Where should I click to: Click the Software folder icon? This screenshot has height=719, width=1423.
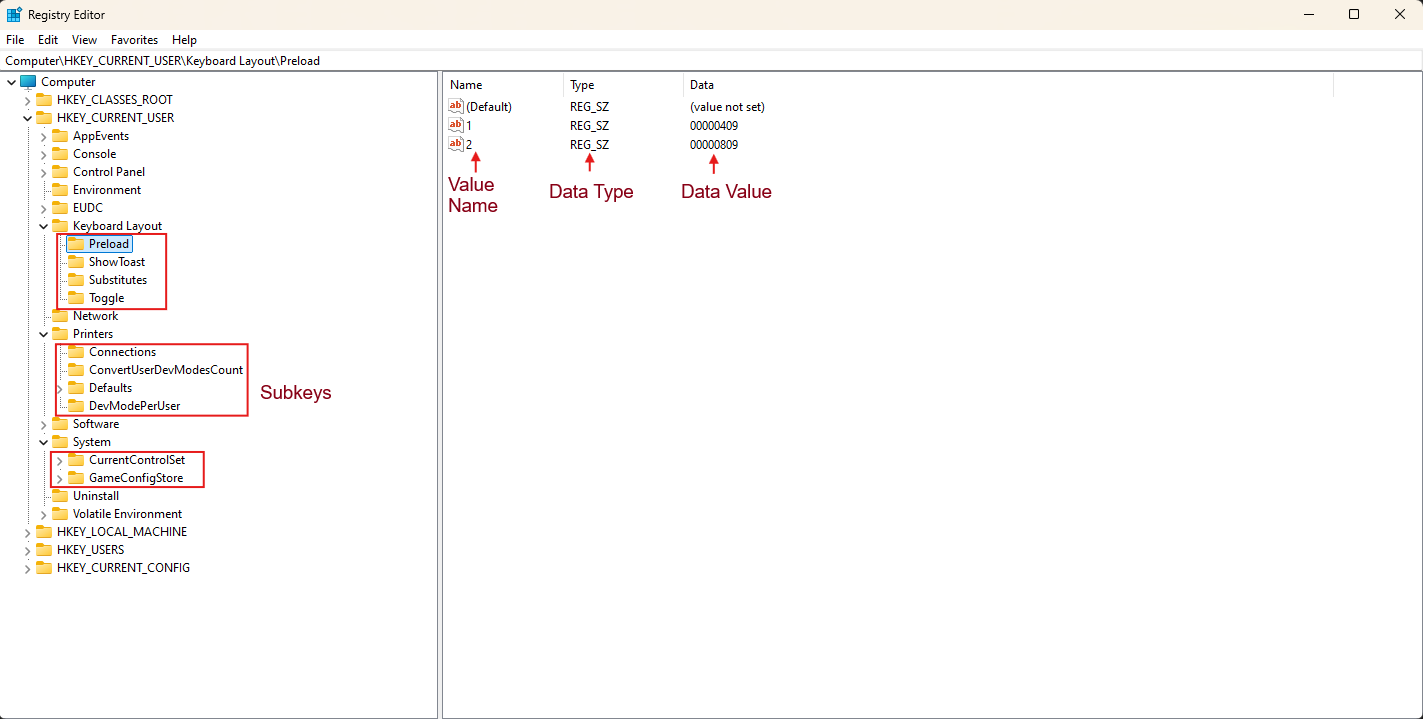[60, 424]
